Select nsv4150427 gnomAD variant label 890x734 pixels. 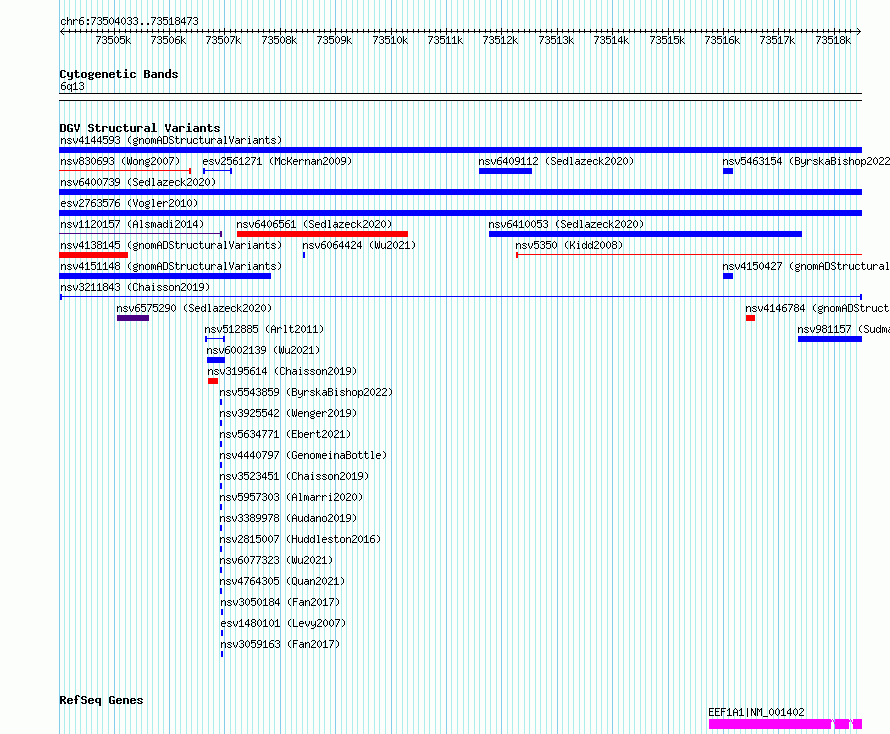806,266
